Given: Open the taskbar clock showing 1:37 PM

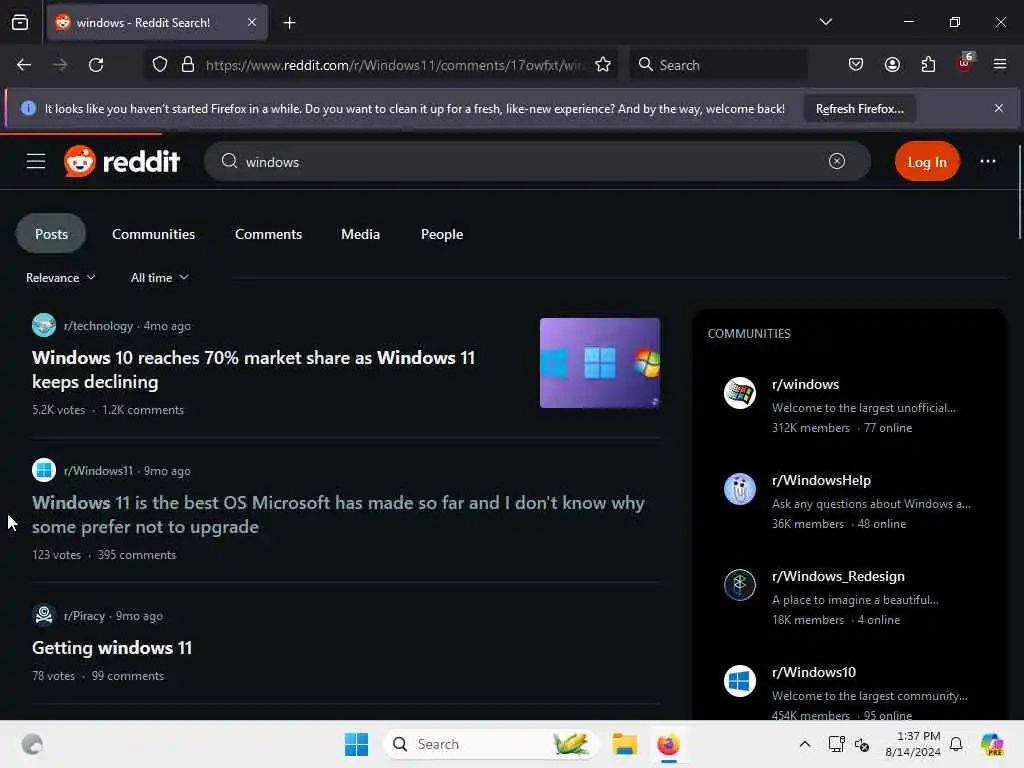Looking at the screenshot, I should [x=913, y=744].
